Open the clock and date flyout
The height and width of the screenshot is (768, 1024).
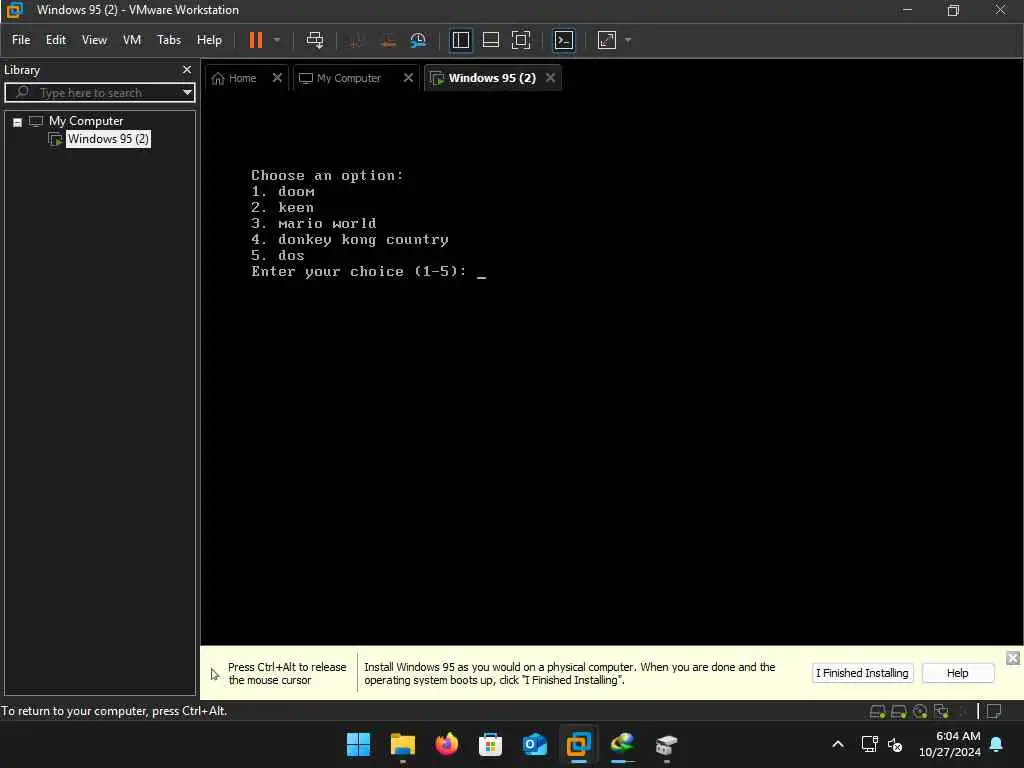pos(950,744)
